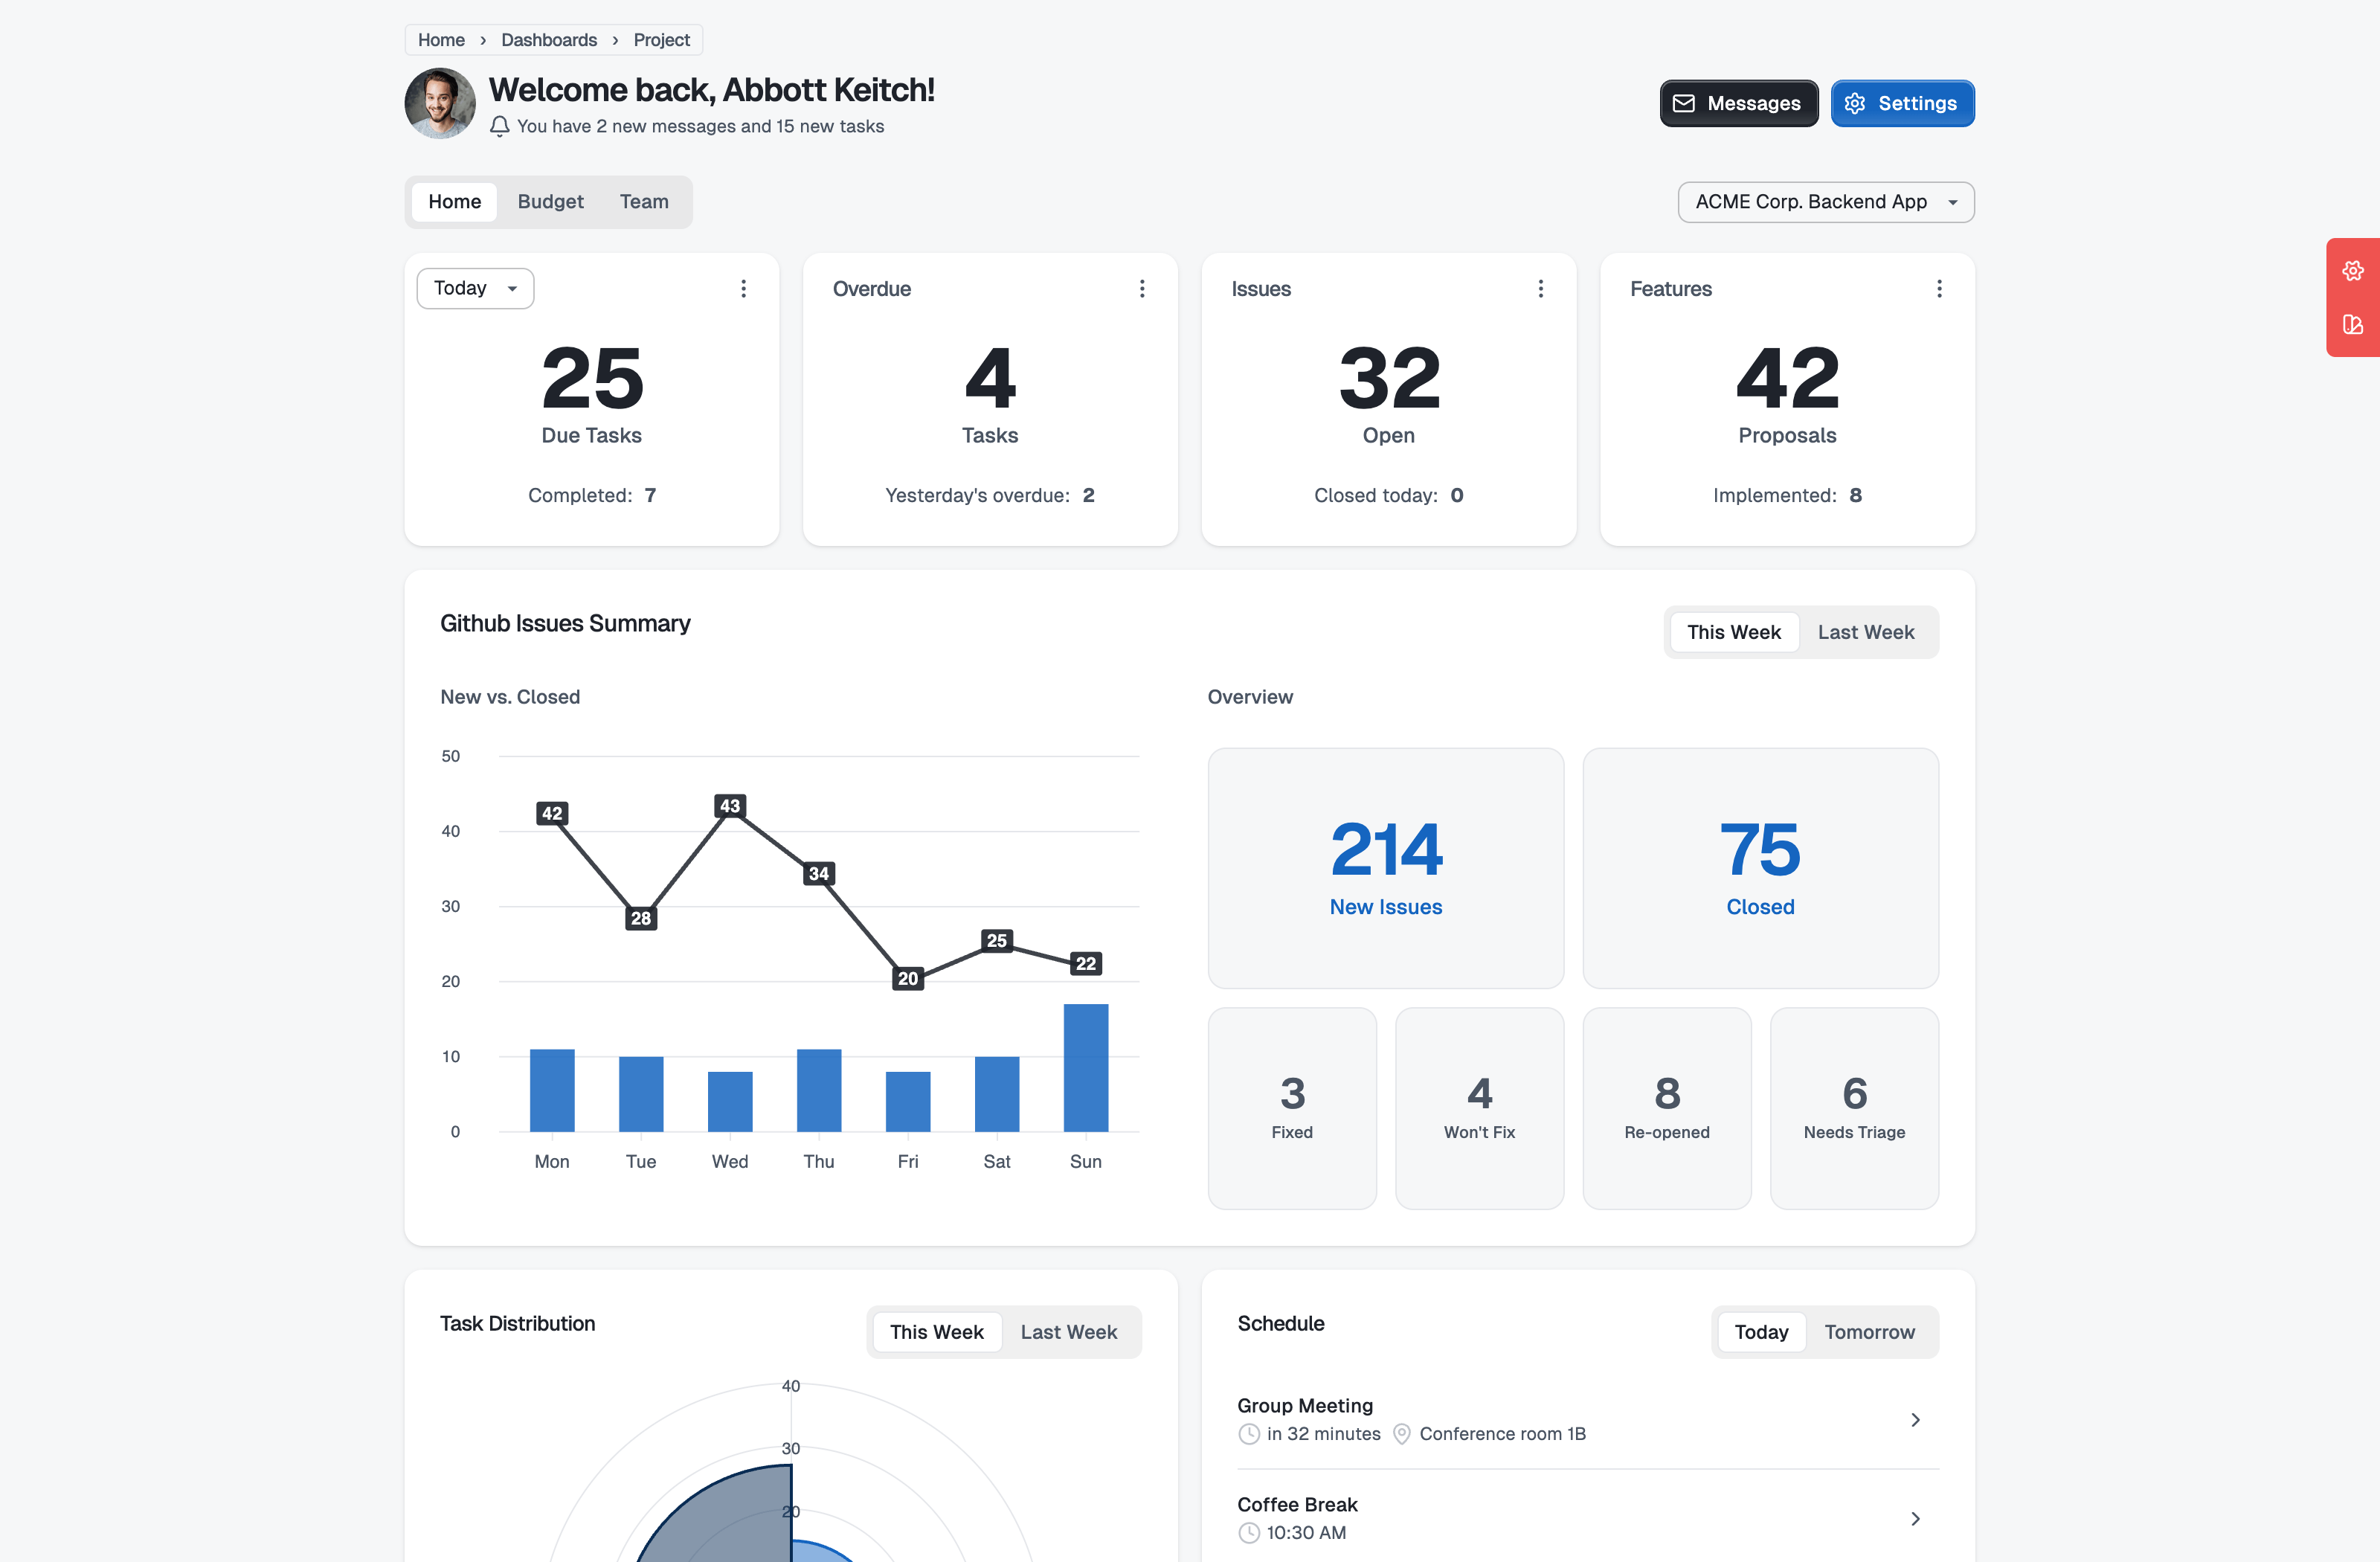Show Tomorrow's schedule
Screen dimensions: 2380x1562
click(x=1868, y=1332)
